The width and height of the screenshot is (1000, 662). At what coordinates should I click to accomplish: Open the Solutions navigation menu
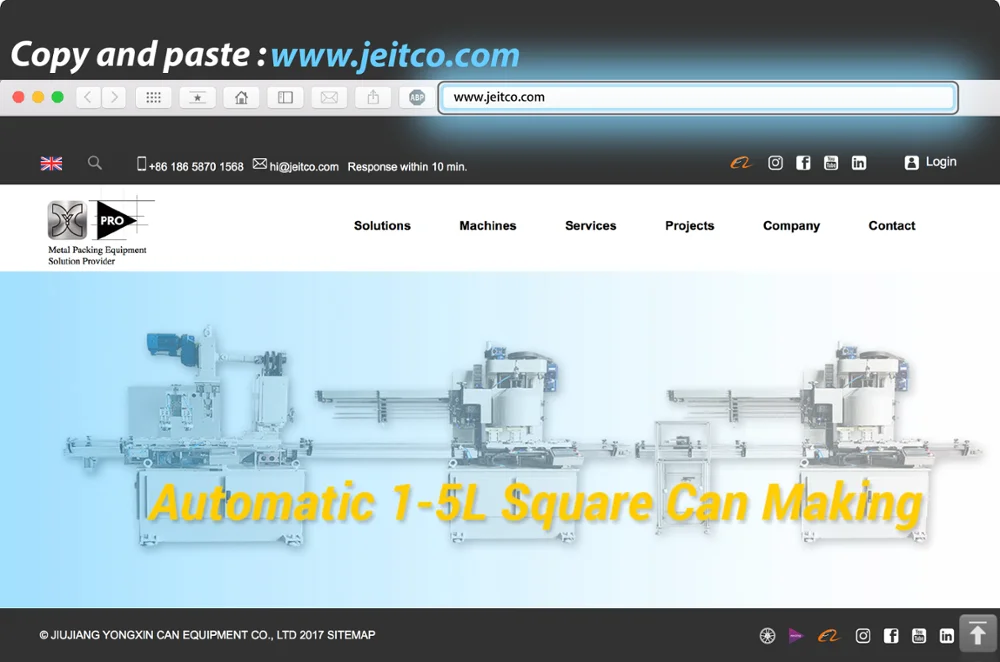[382, 226]
